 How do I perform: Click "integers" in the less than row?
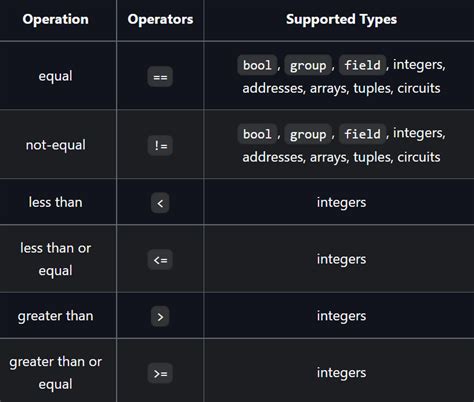click(341, 202)
